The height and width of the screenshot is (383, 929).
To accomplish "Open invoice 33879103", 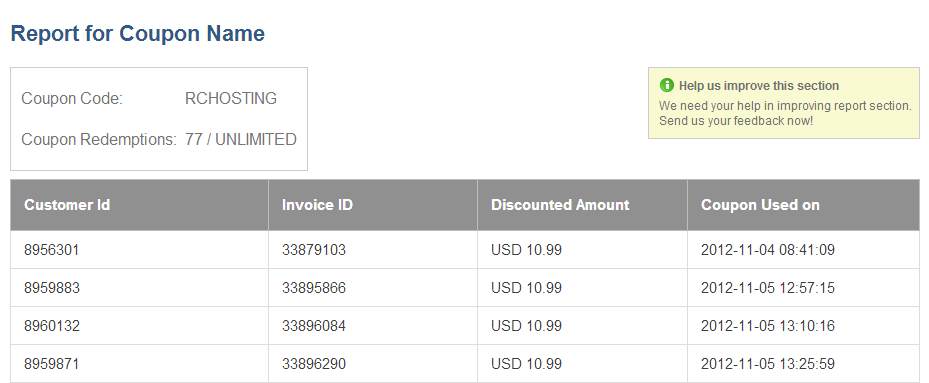I will pos(314,250).
